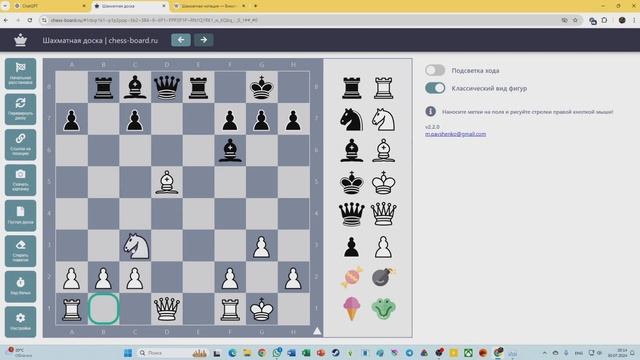
Task: Open the gmail email link under version
Action: click(456, 134)
